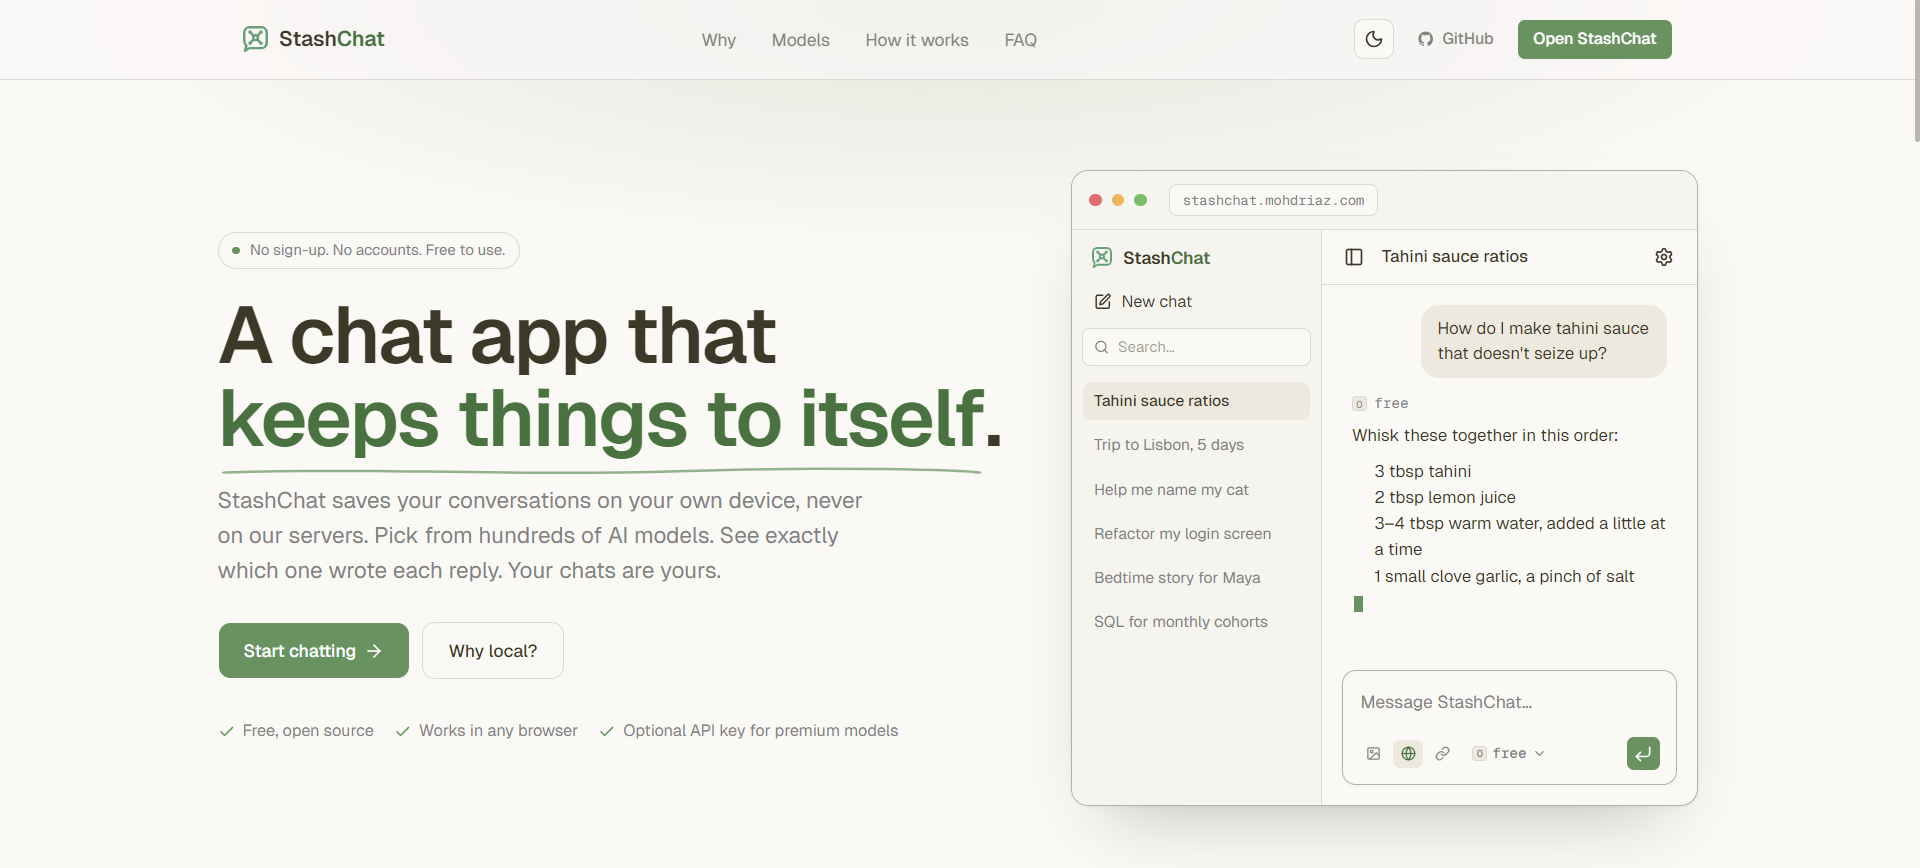This screenshot has height=868, width=1920.
Task: Click the search magnifier icon
Action: [1101, 347]
